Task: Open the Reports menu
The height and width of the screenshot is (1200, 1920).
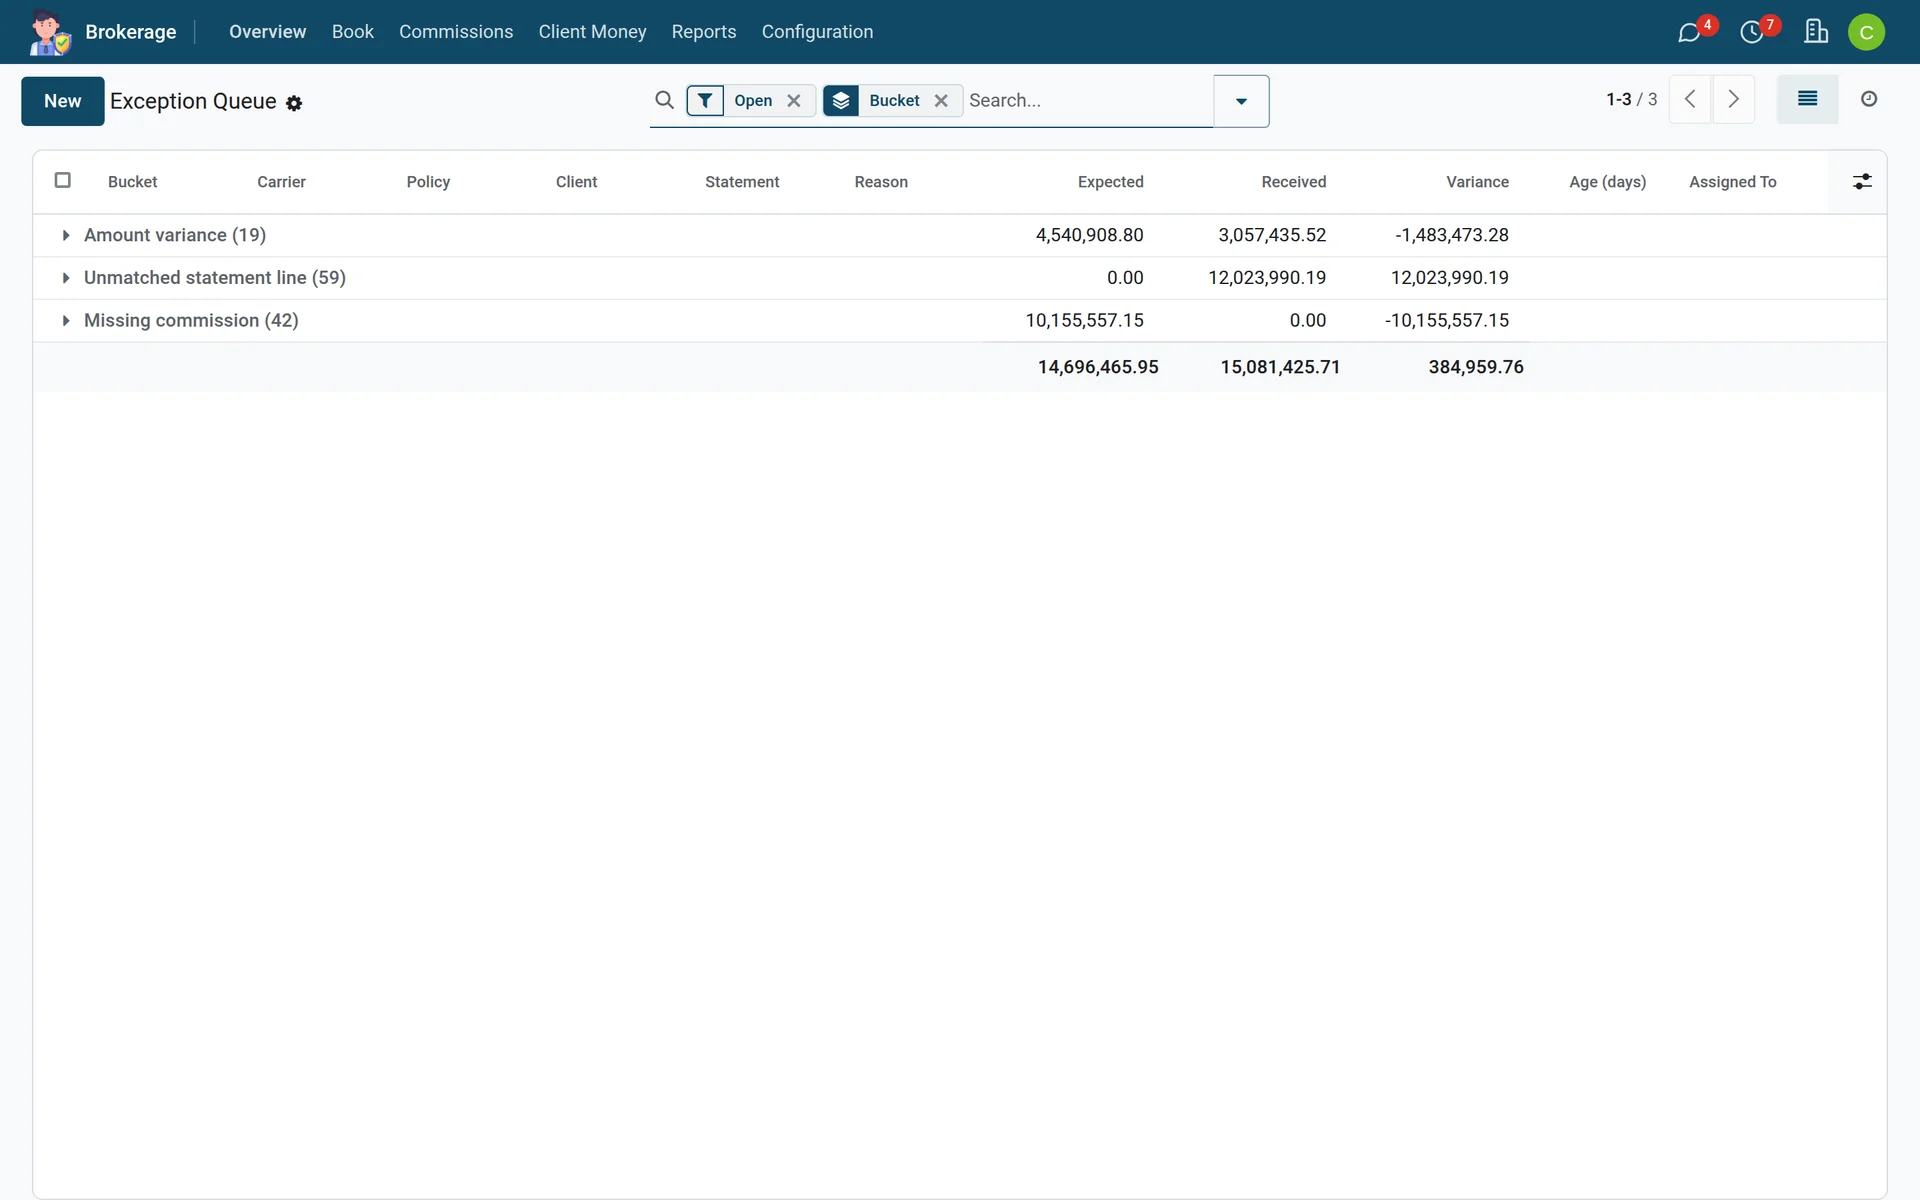Action: (703, 32)
